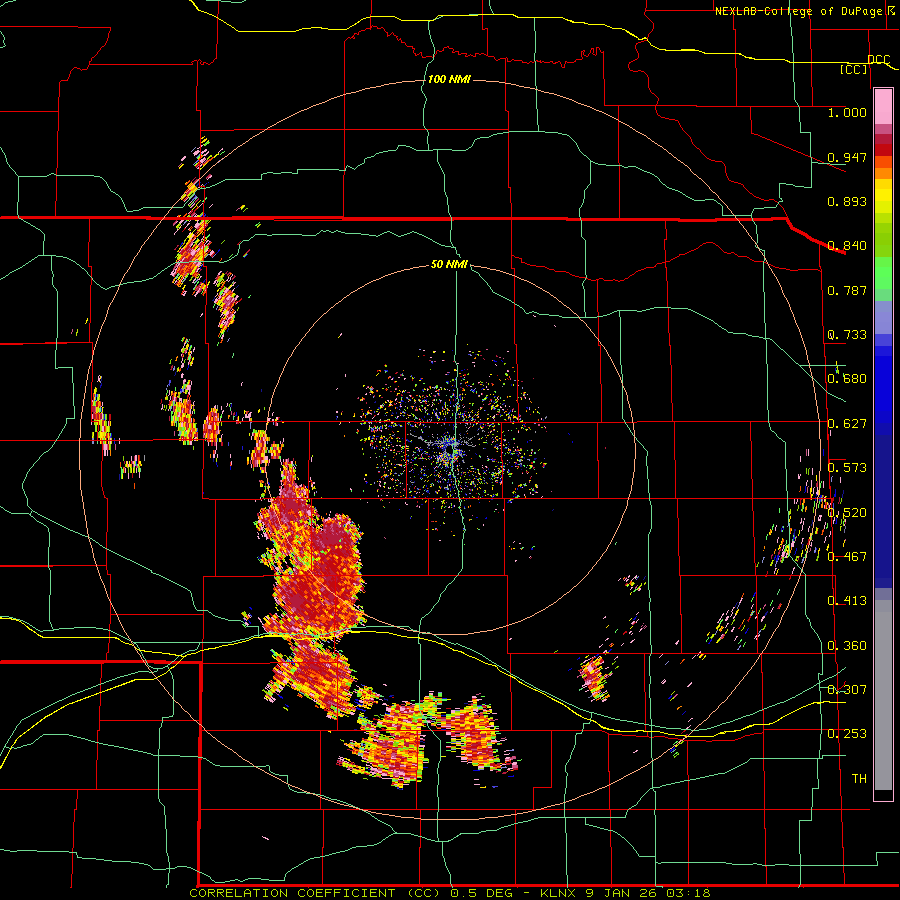Click the 0.573 scale value

847,467
